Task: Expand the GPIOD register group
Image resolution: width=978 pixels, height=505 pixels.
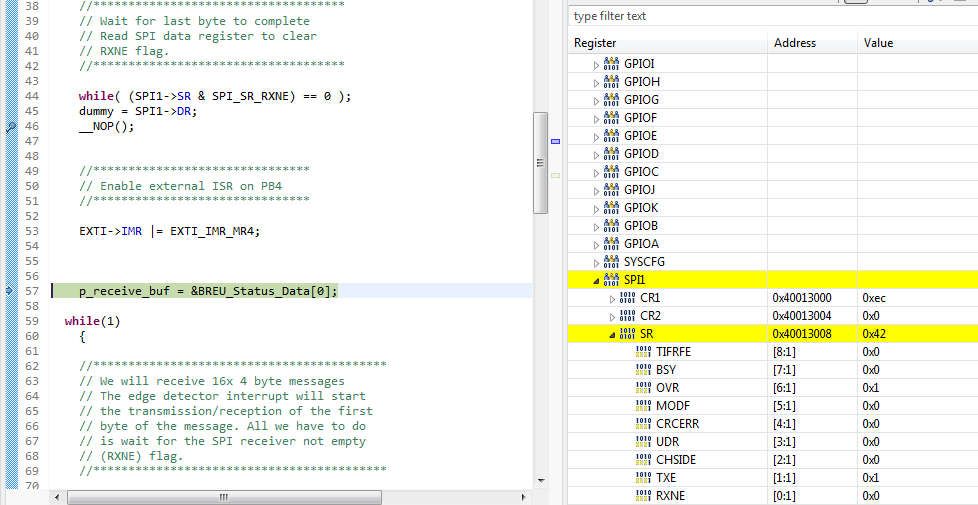Action: coord(596,155)
